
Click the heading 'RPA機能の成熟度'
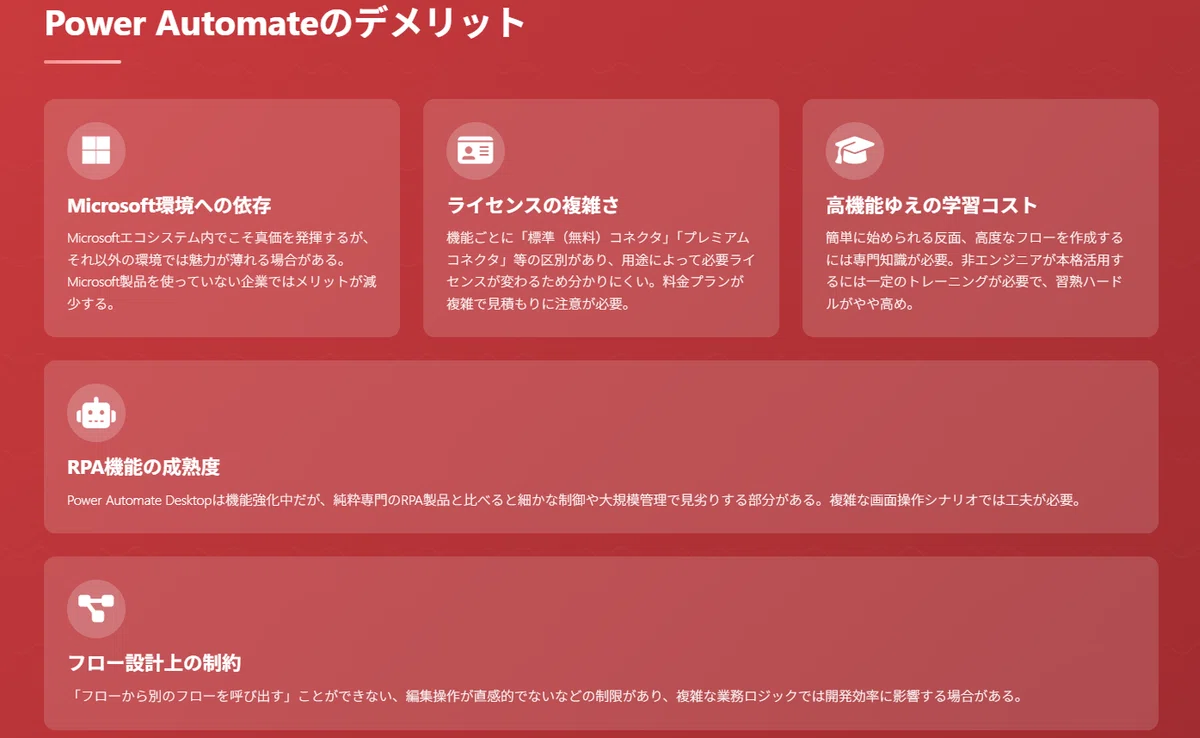[x=143, y=467]
